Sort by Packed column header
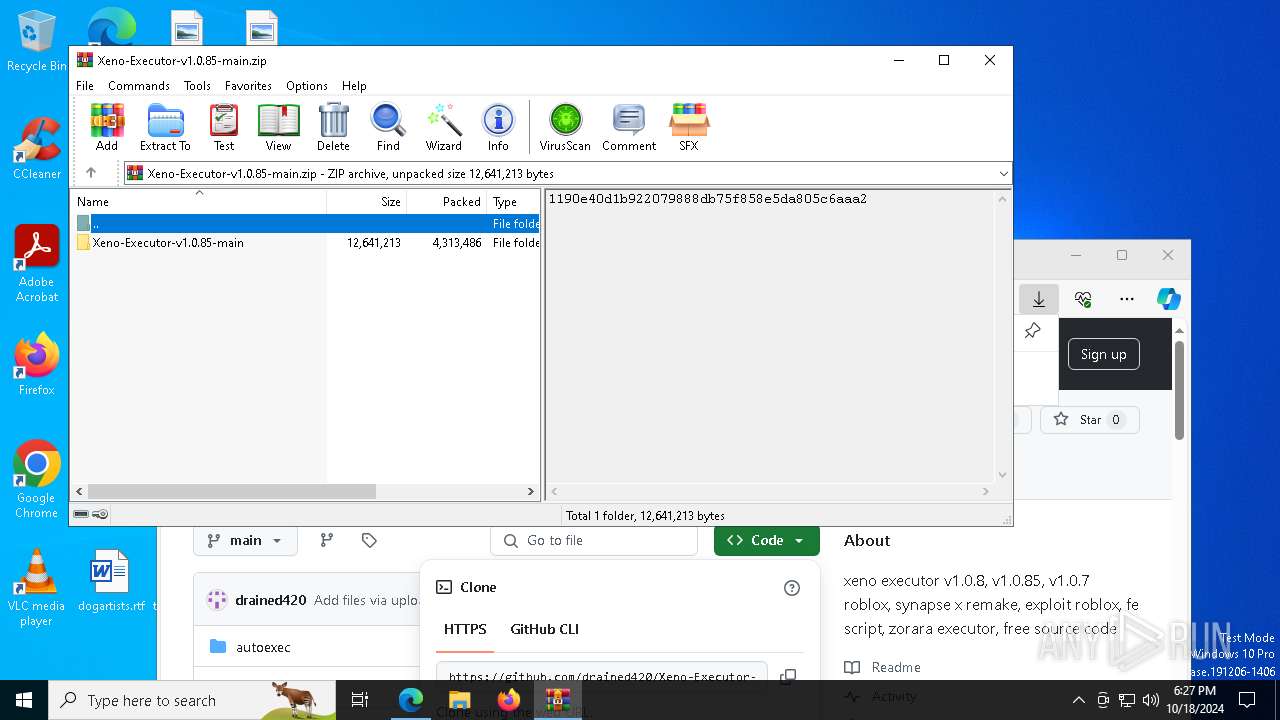The width and height of the screenshot is (1280, 720). 447,201
